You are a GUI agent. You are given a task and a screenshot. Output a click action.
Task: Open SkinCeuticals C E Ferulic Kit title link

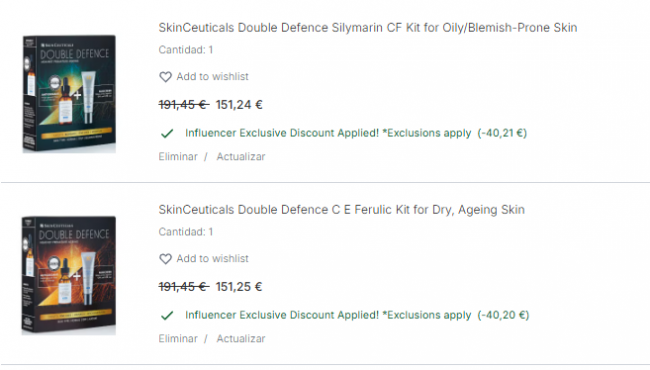342,210
